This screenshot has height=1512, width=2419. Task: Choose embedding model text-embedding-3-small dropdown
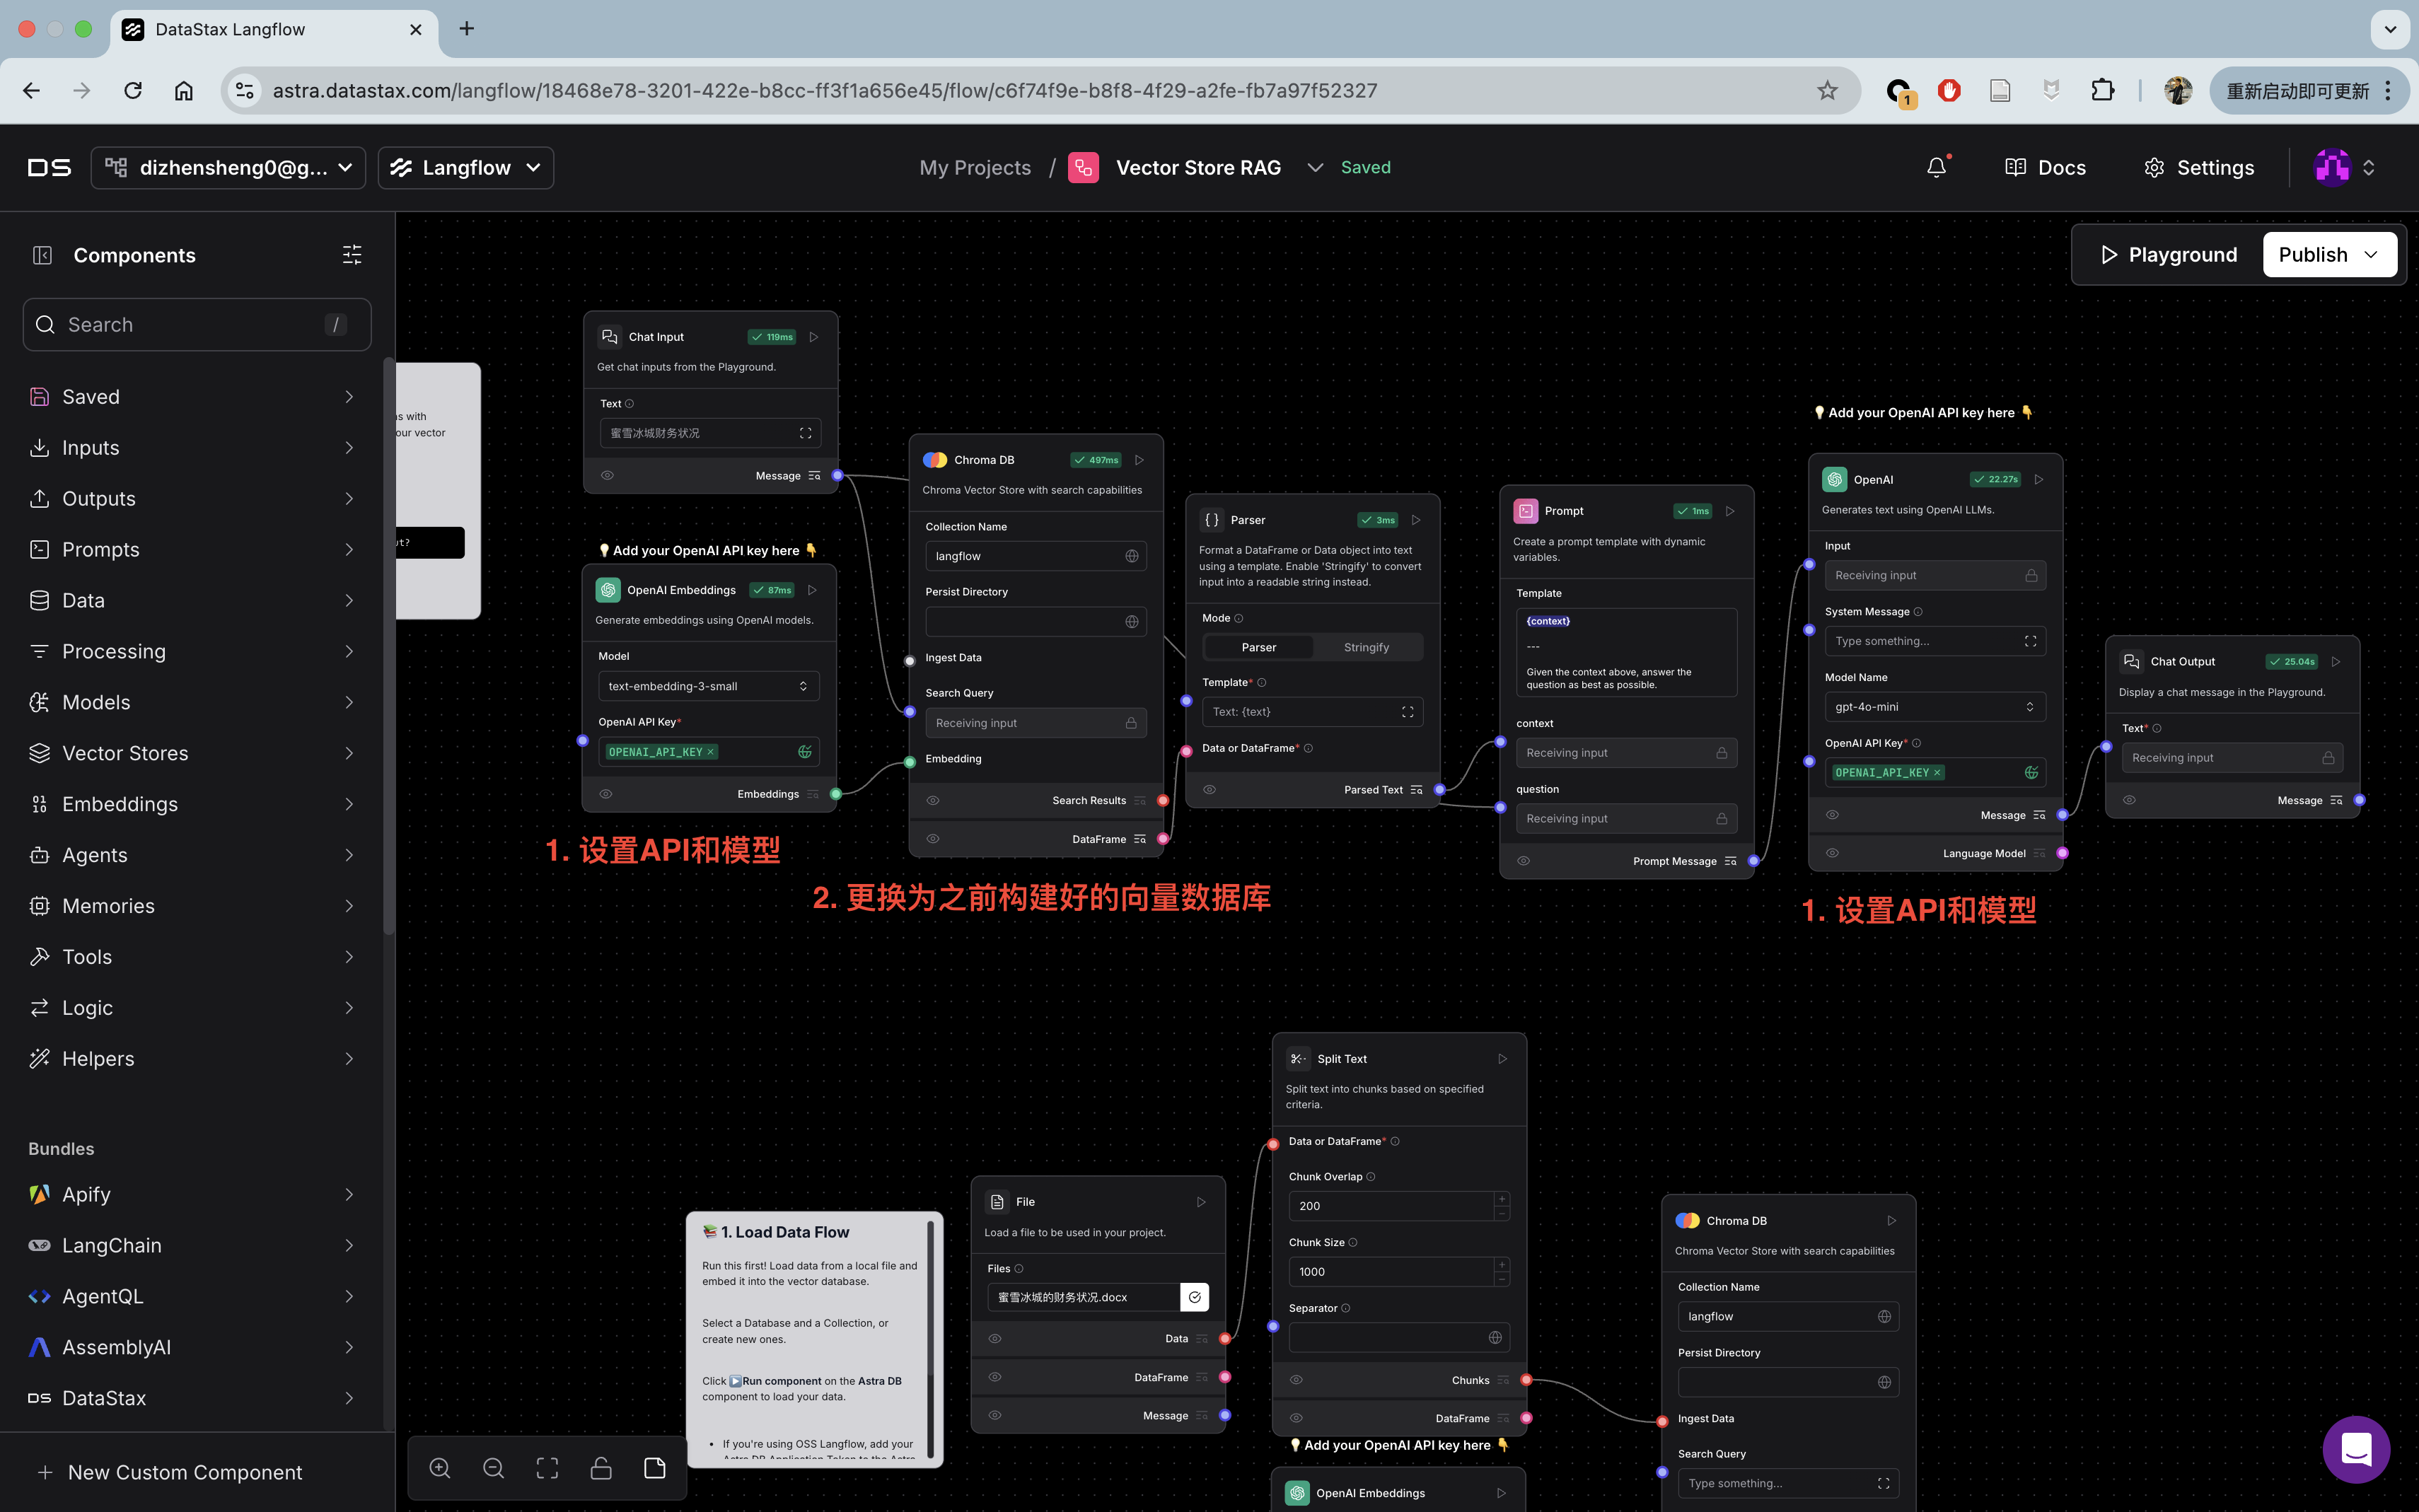pyautogui.click(x=708, y=686)
